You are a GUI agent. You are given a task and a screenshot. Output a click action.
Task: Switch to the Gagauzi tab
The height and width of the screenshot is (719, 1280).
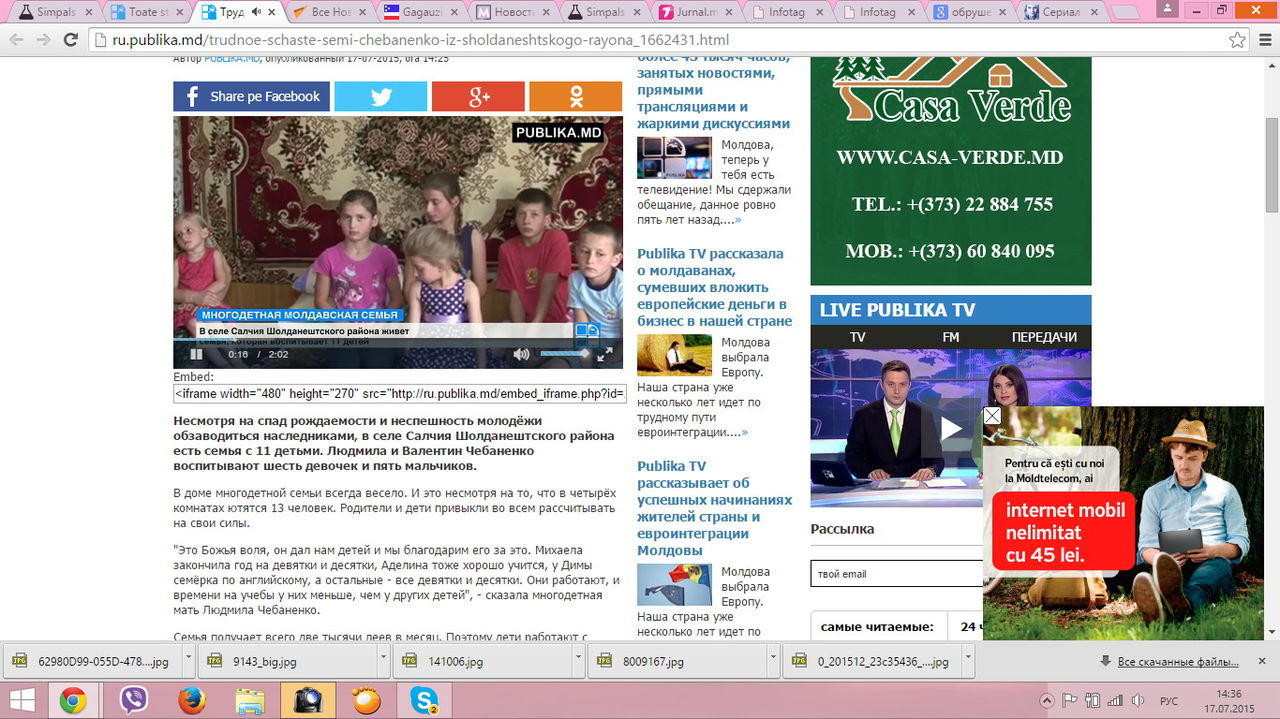click(x=422, y=12)
